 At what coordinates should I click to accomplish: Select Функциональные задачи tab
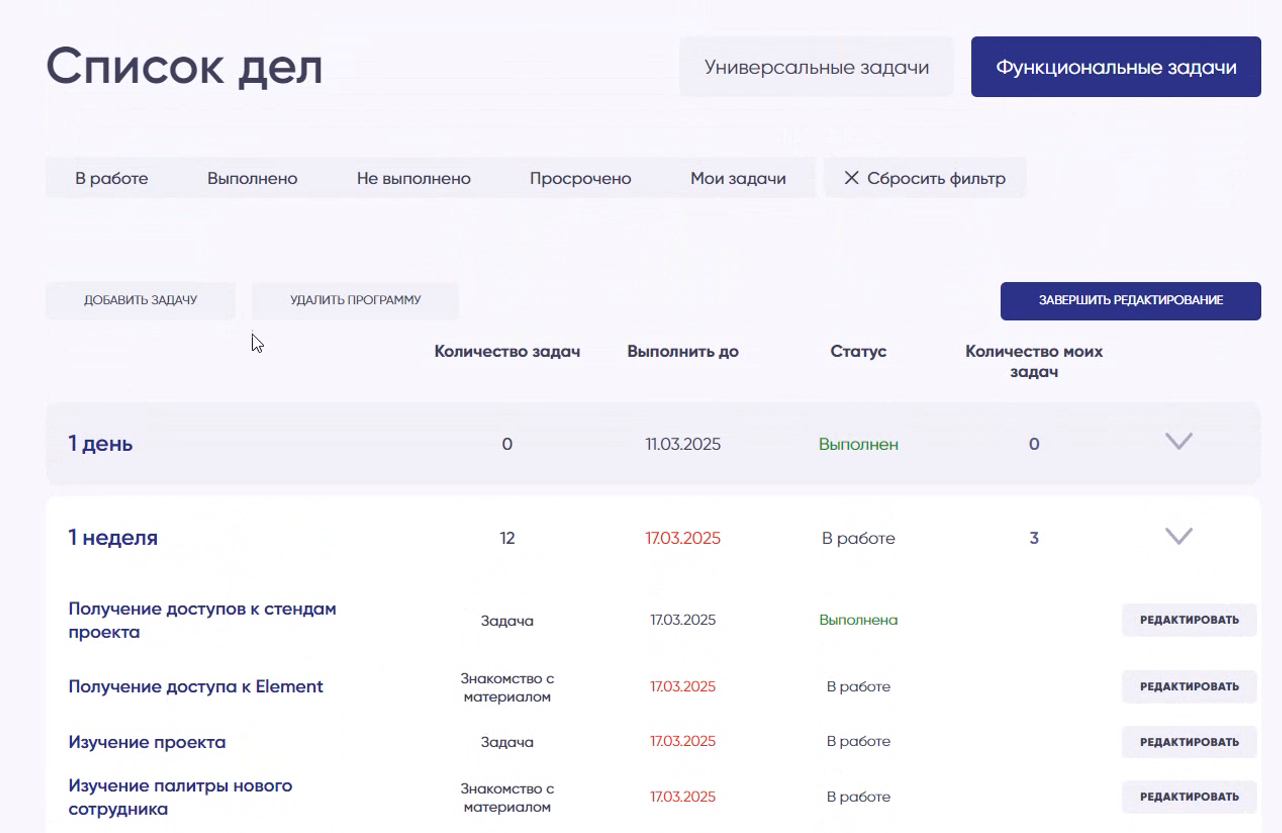click(x=1115, y=68)
